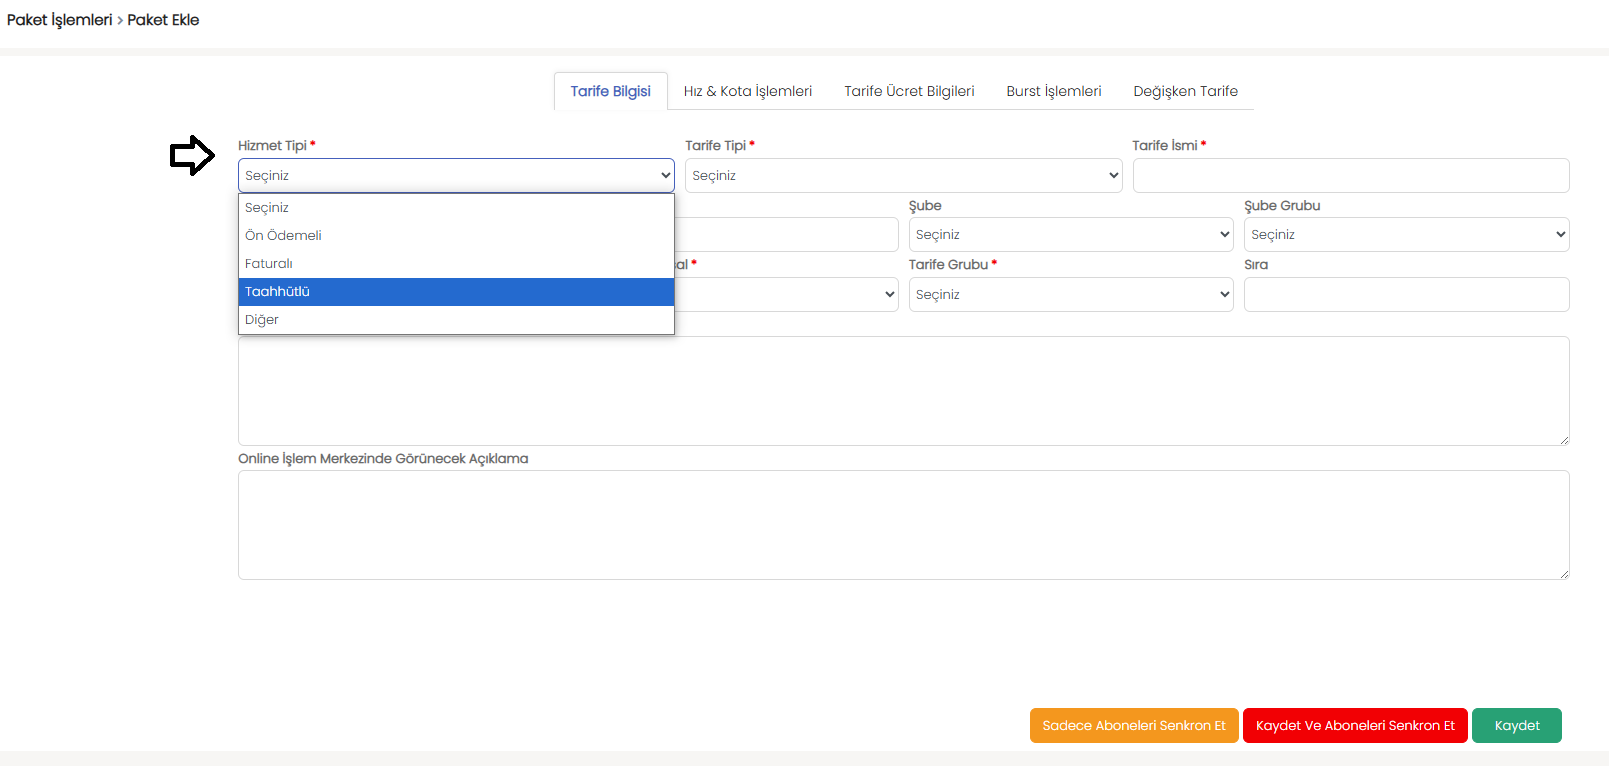Switch to the Tarife Bilgisi tab
This screenshot has width=1609, height=766.
click(610, 91)
